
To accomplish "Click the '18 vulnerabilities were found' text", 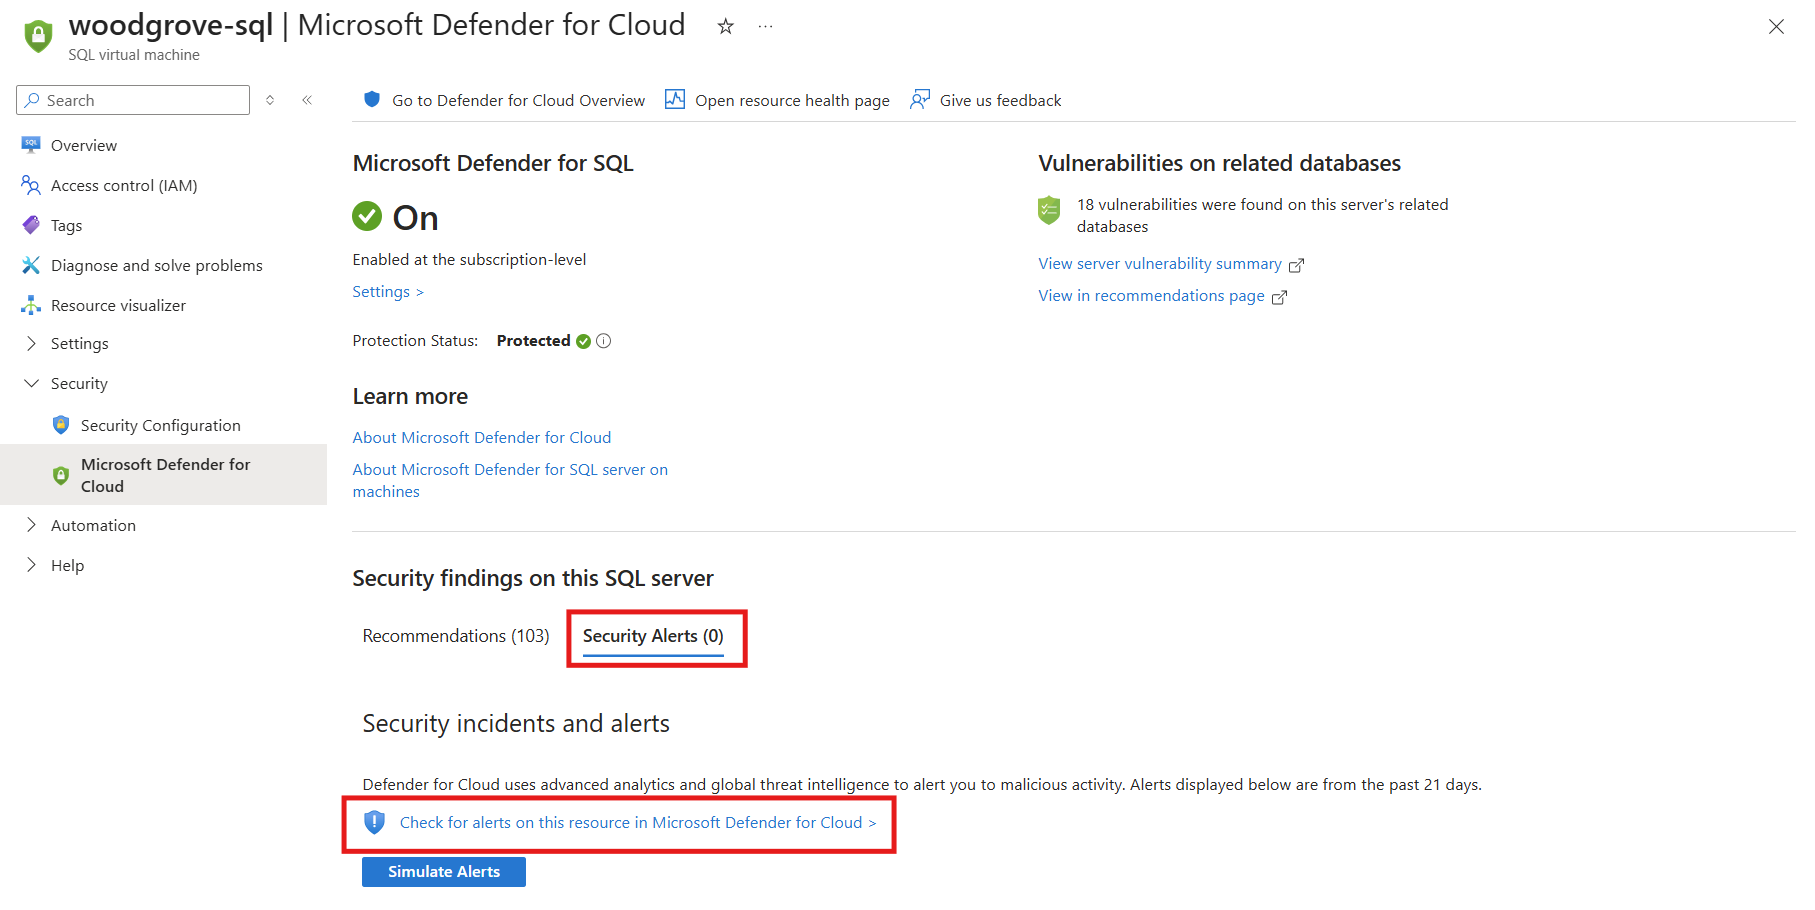I will click(1262, 215).
